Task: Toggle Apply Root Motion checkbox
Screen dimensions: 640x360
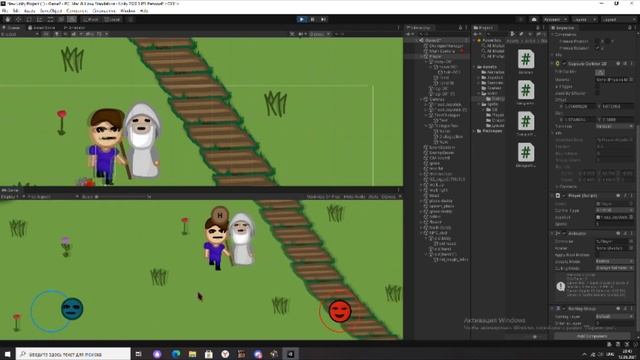Action: [x=598, y=255]
